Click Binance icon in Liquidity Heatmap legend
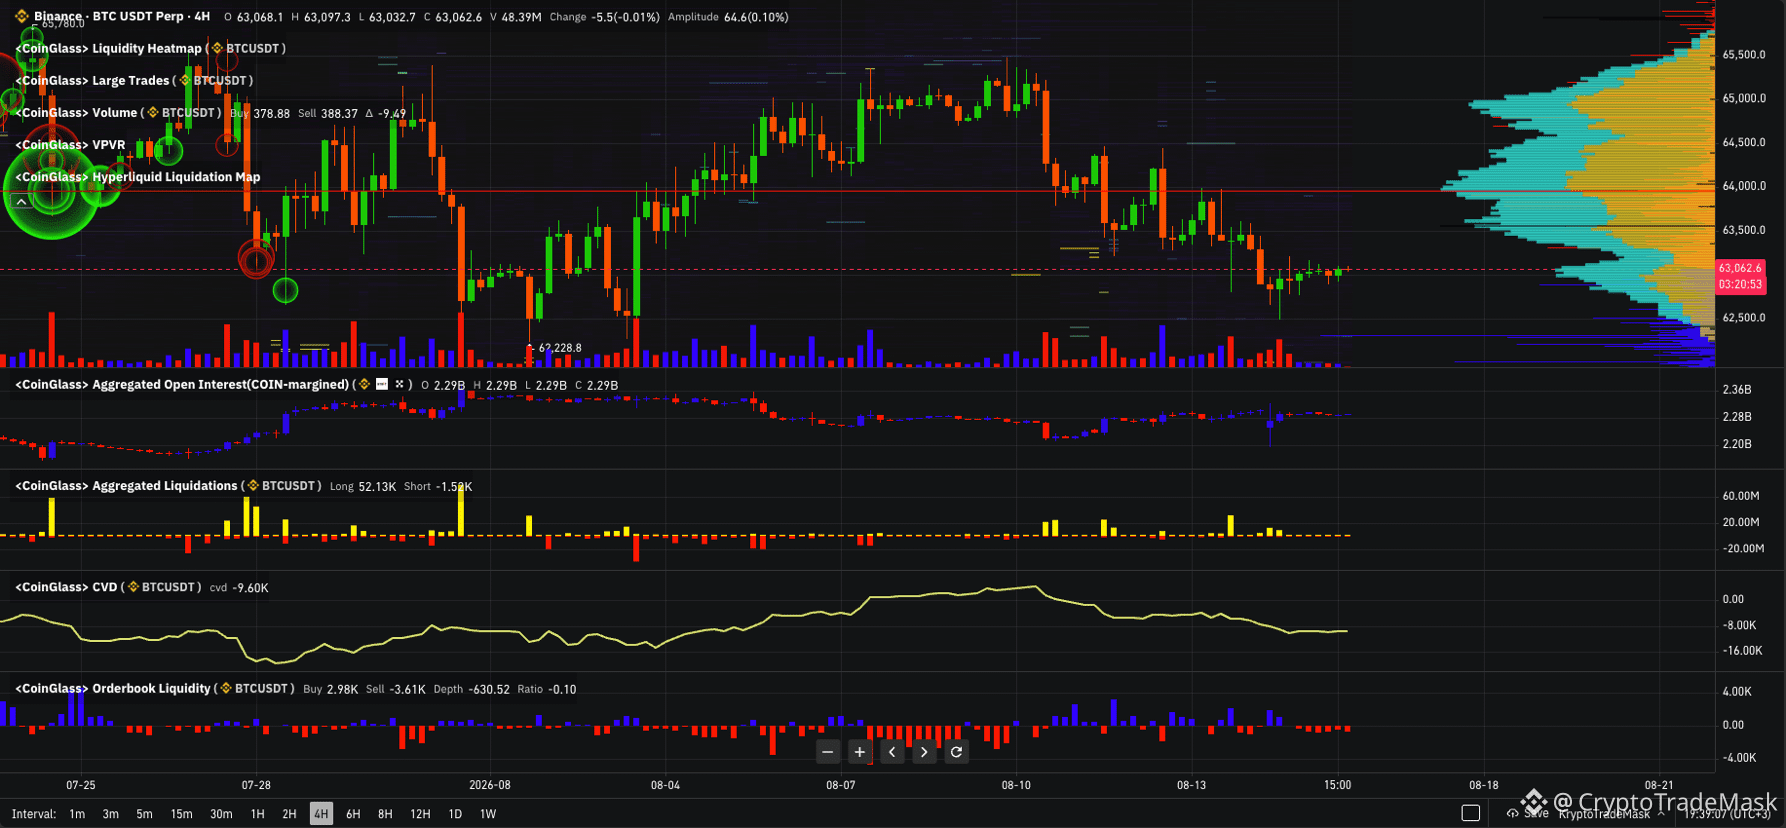 click(x=217, y=49)
